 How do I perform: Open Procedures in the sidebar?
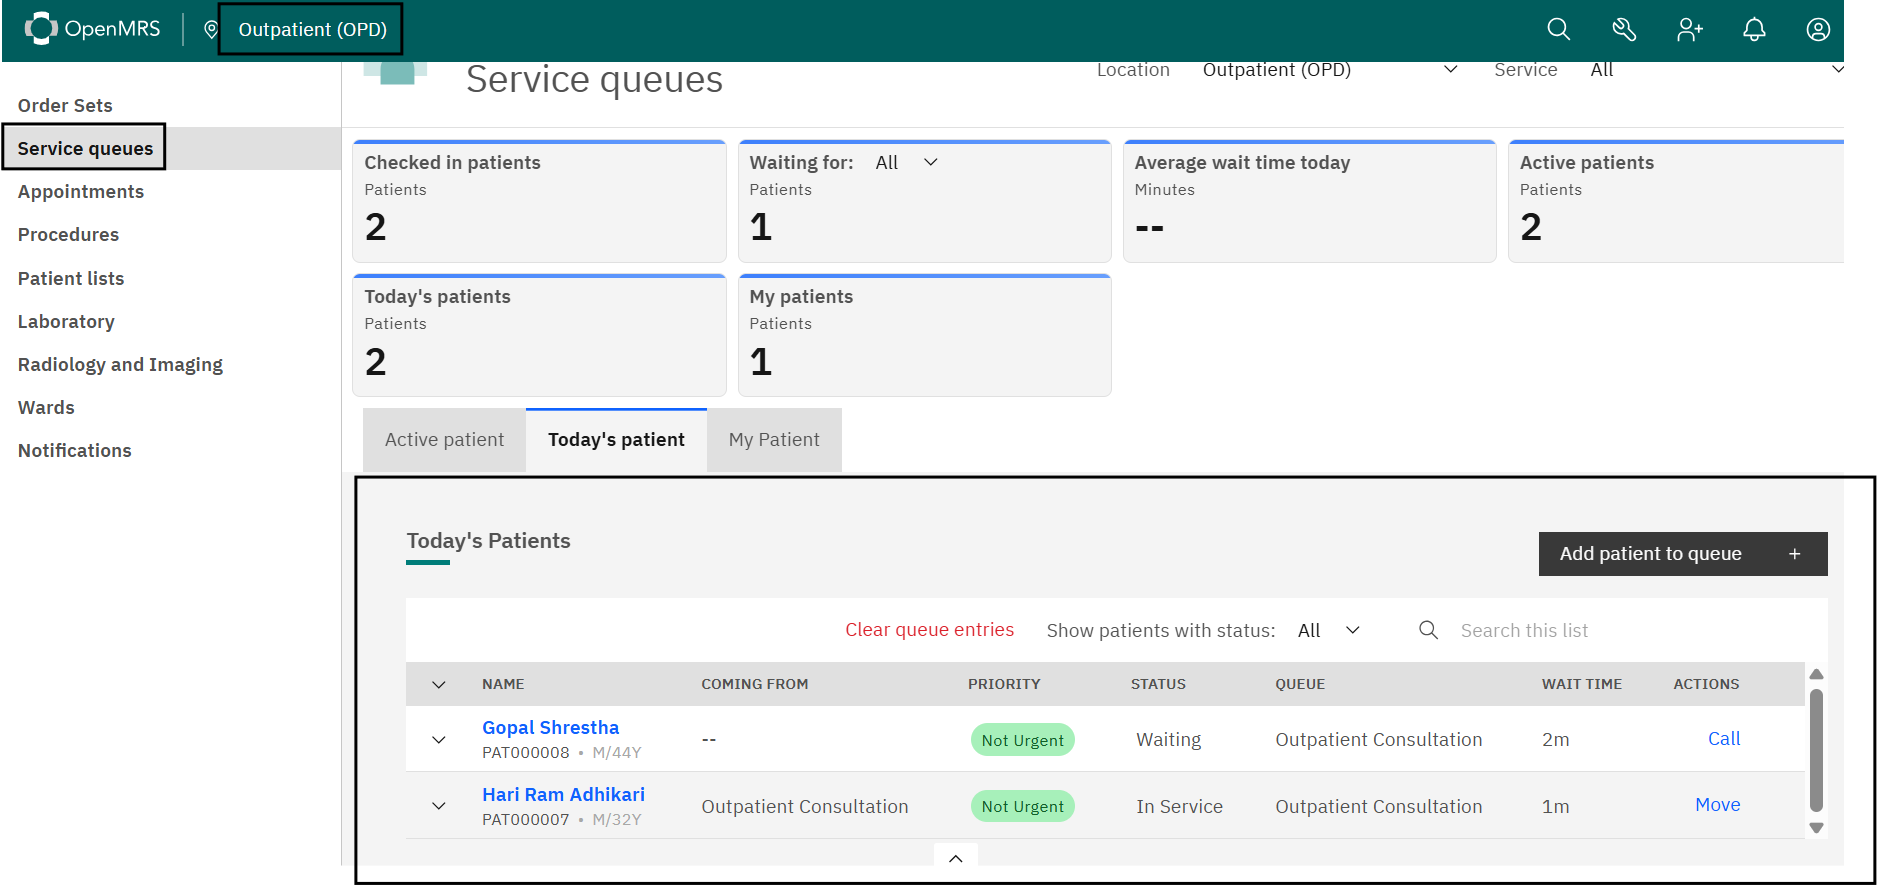[68, 234]
